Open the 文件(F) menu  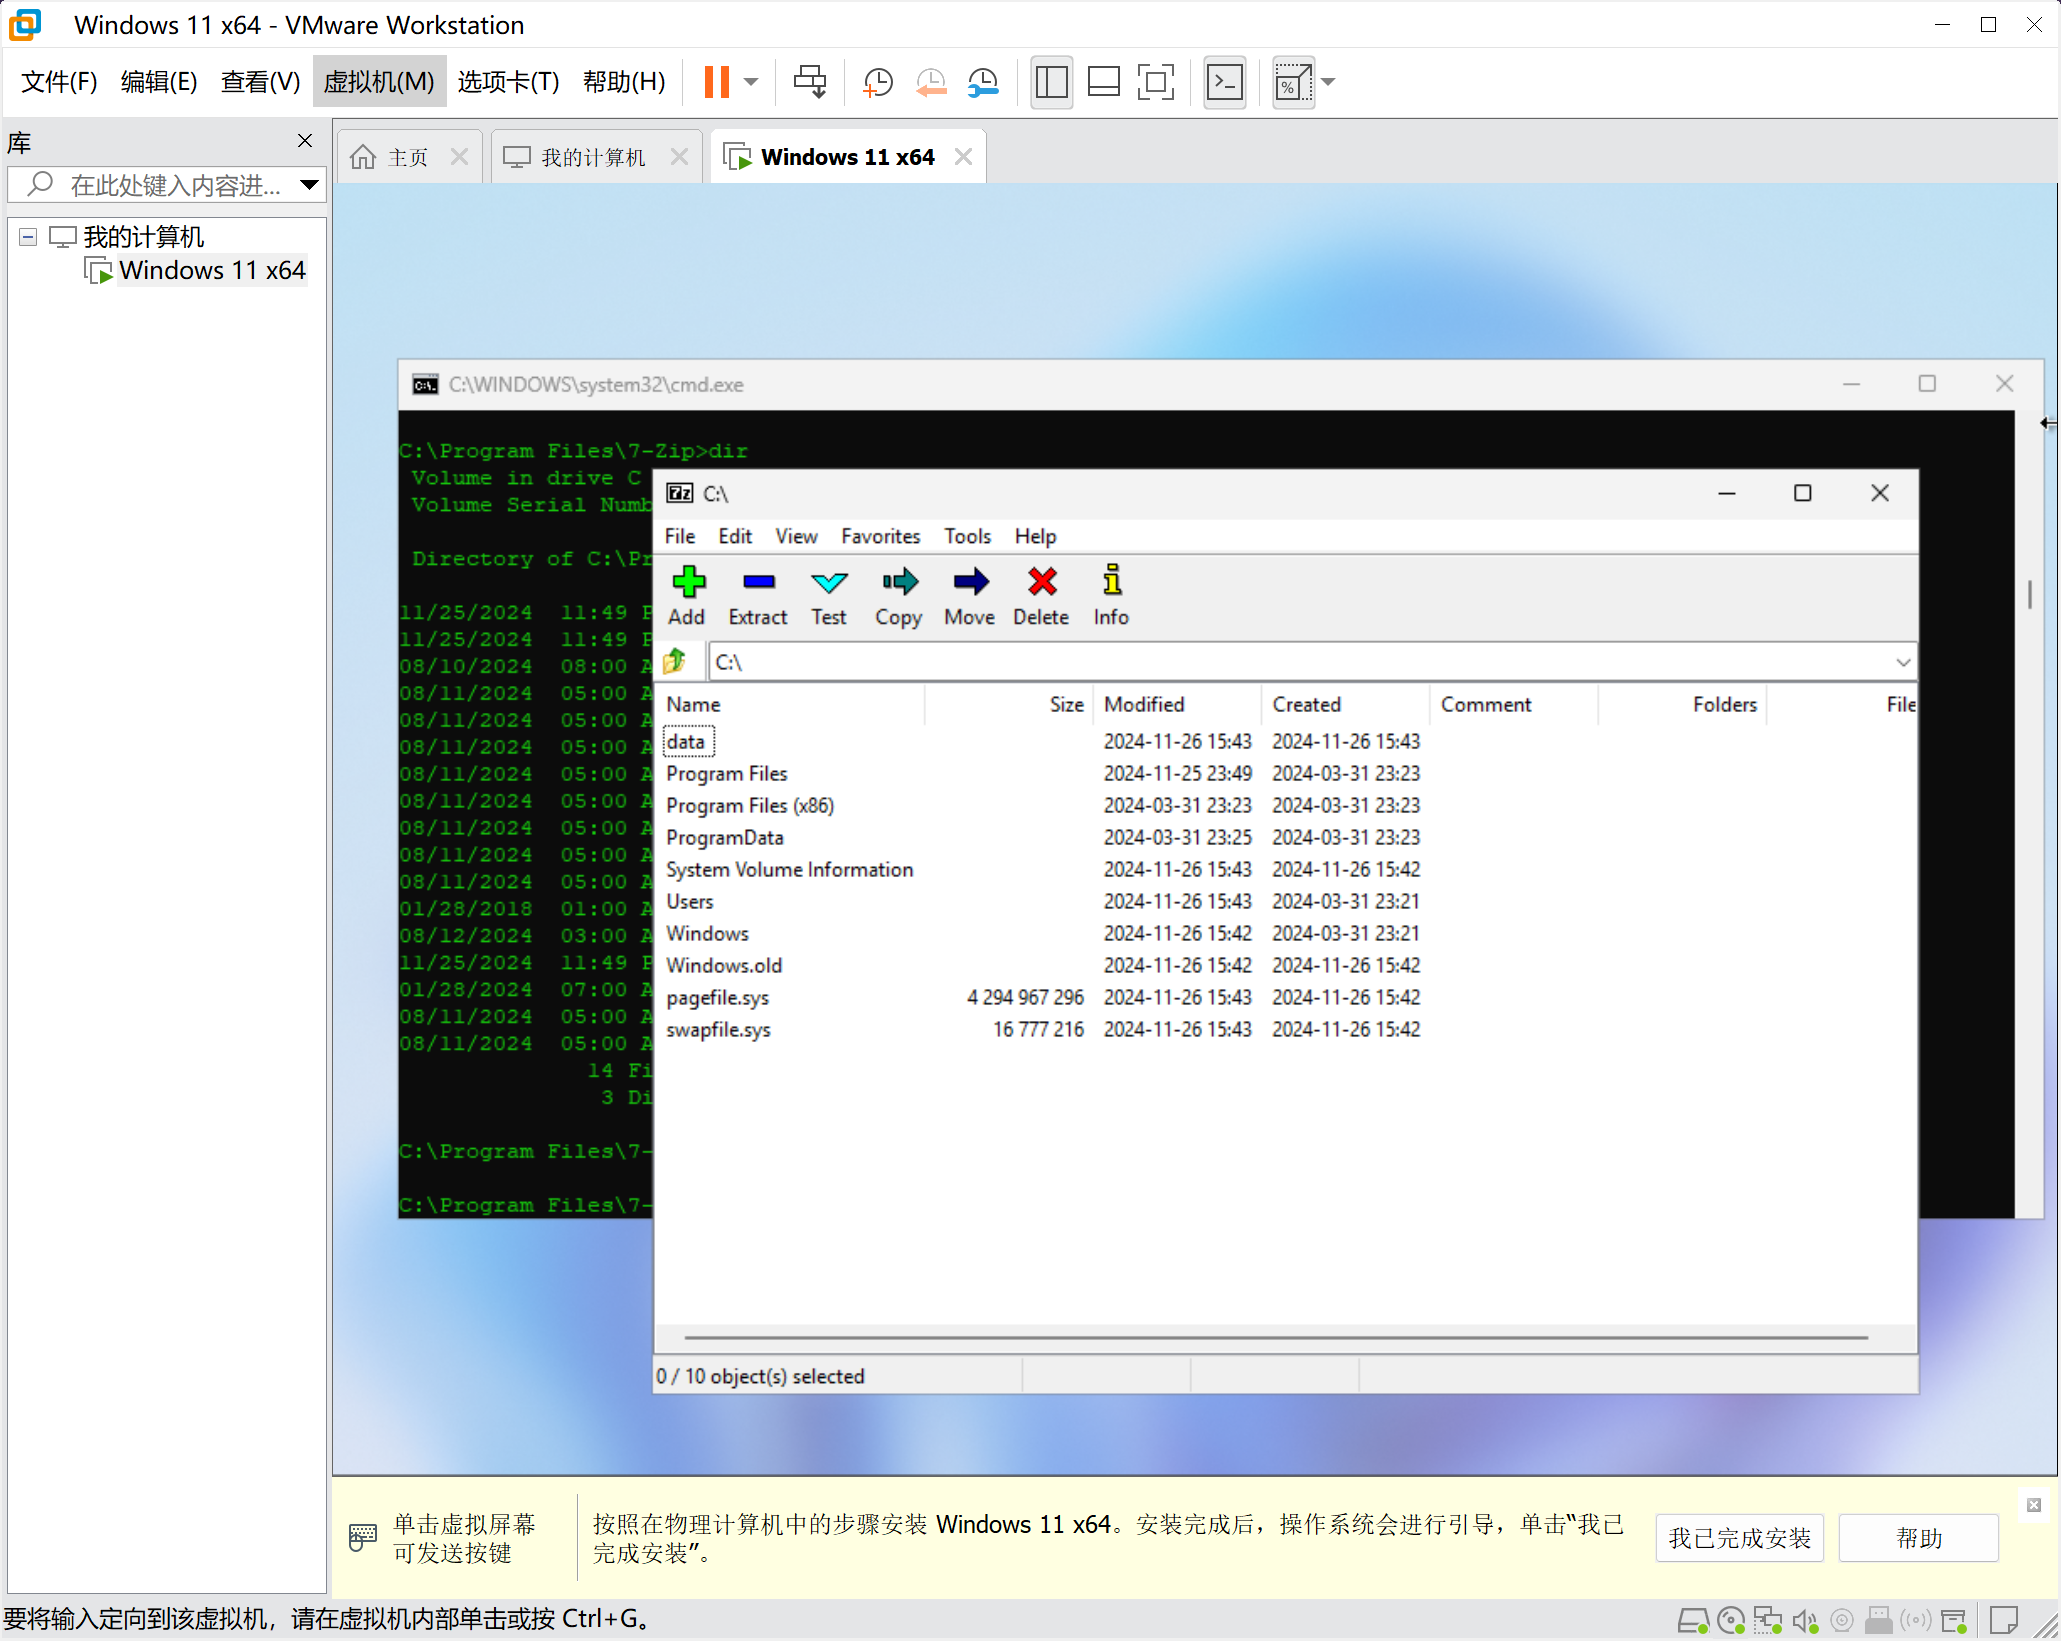click(59, 82)
